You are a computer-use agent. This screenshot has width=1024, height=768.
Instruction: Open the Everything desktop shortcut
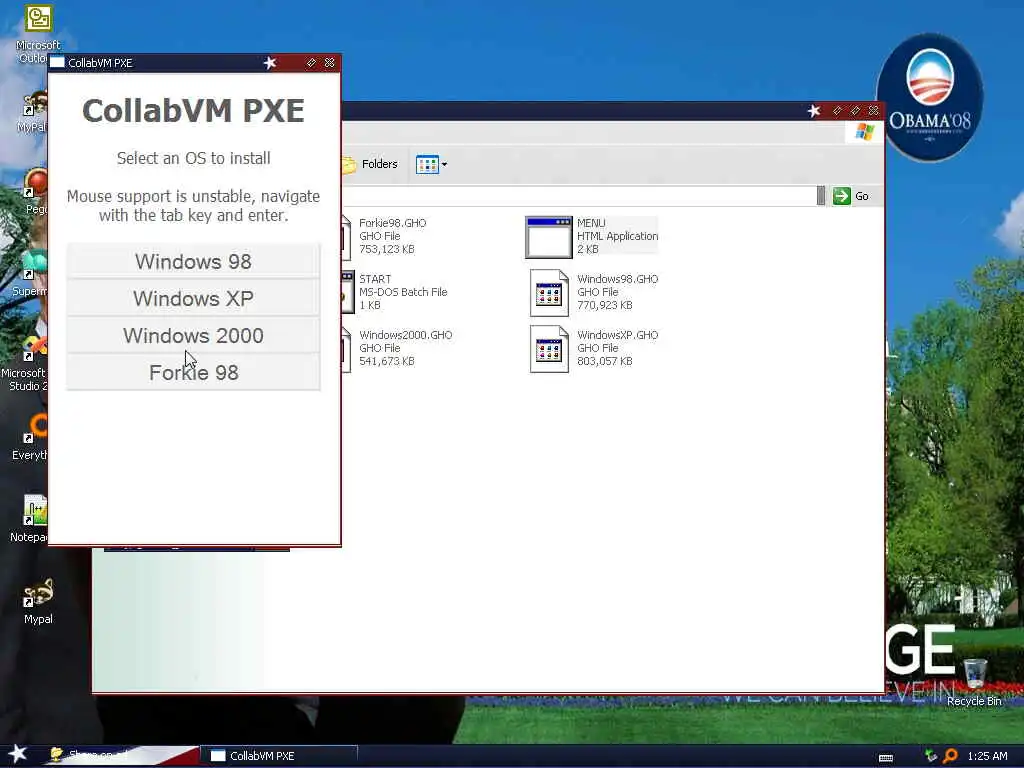(x=31, y=438)
